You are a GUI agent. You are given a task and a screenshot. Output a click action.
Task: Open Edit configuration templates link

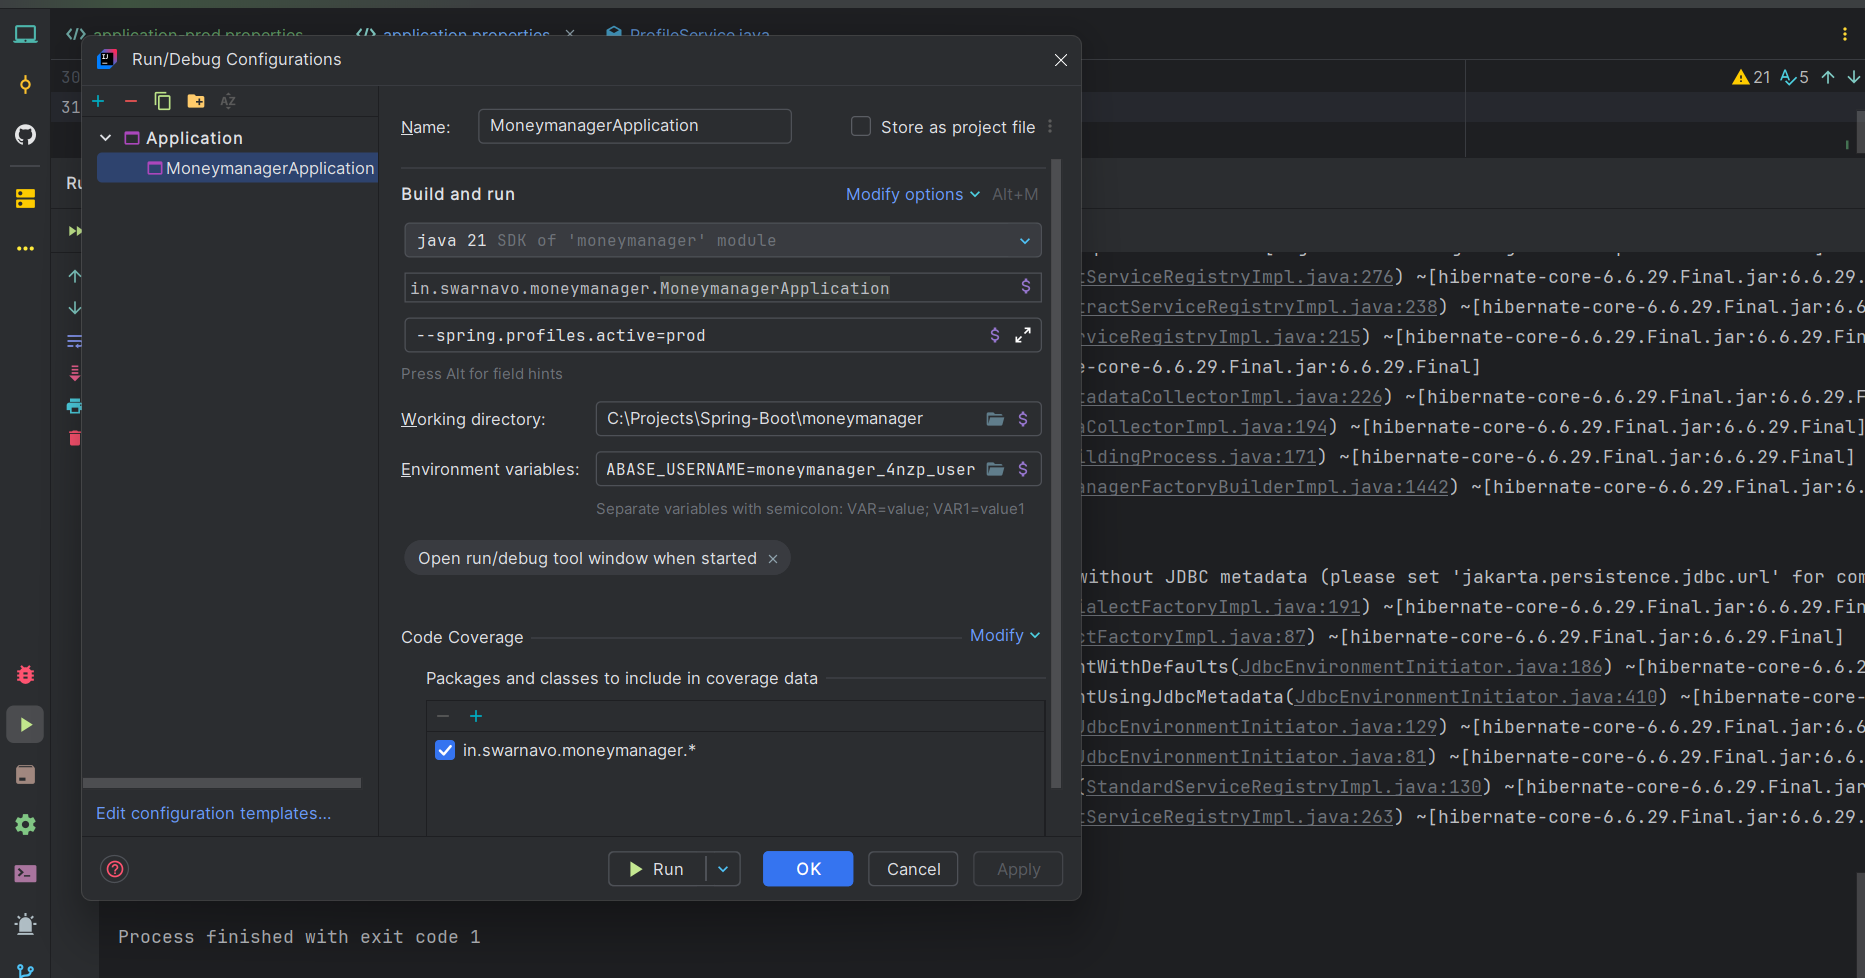213,813
